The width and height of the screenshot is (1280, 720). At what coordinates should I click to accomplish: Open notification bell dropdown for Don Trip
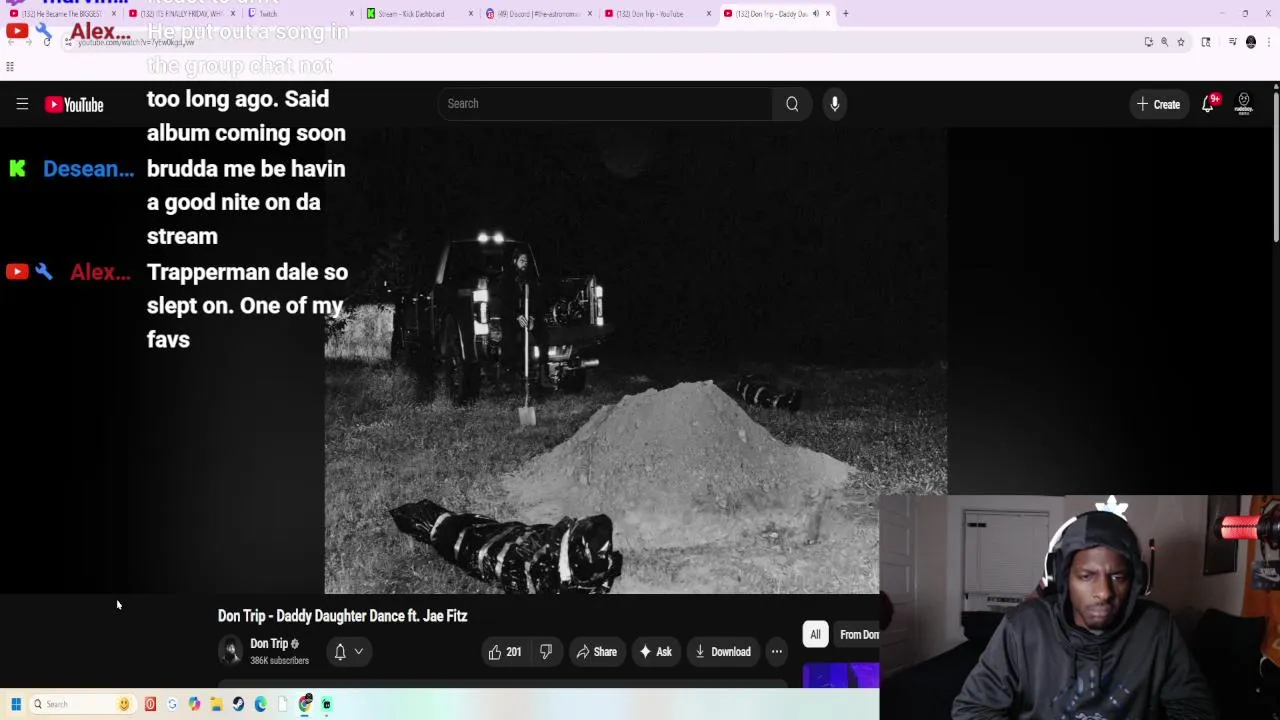tap(348, 652)
